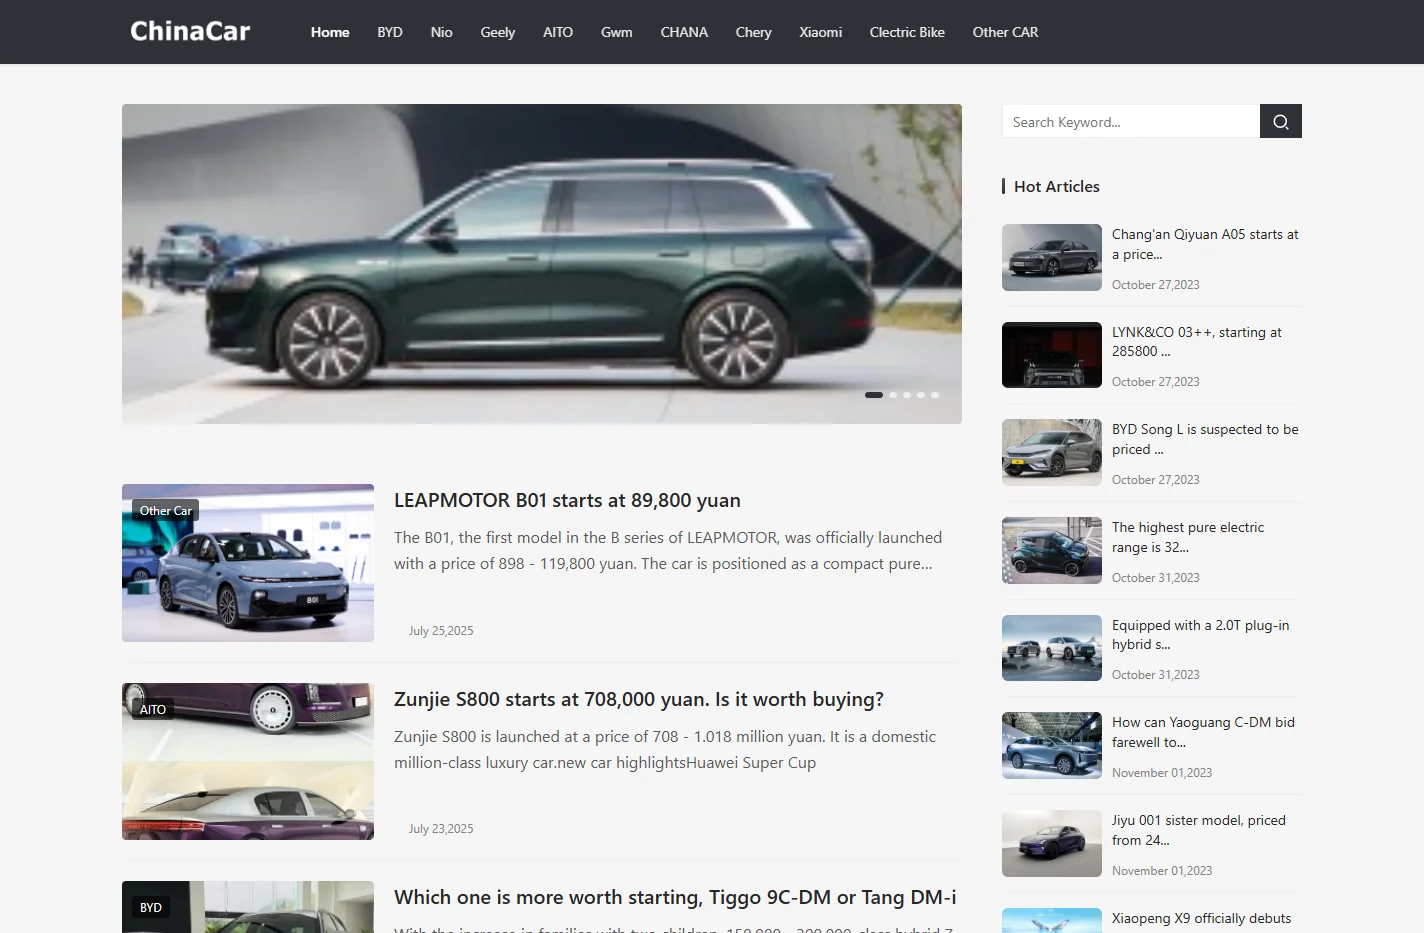1424x933 pixels.
Task: Click the July 25,2025 date text
Action: (x=441, y=631)
